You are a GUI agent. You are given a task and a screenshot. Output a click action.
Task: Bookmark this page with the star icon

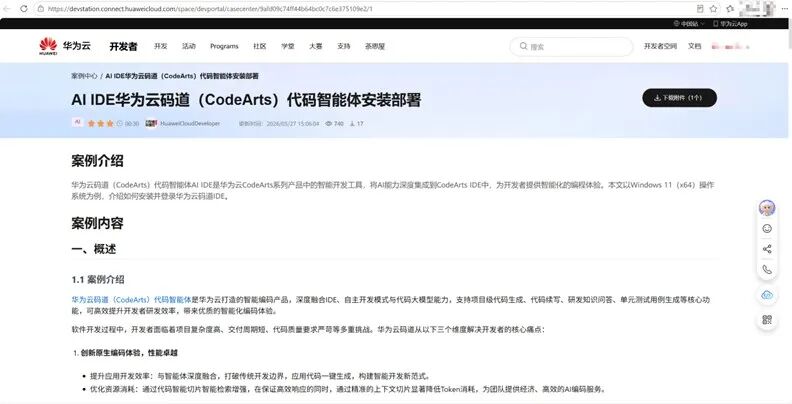point(713,9)
